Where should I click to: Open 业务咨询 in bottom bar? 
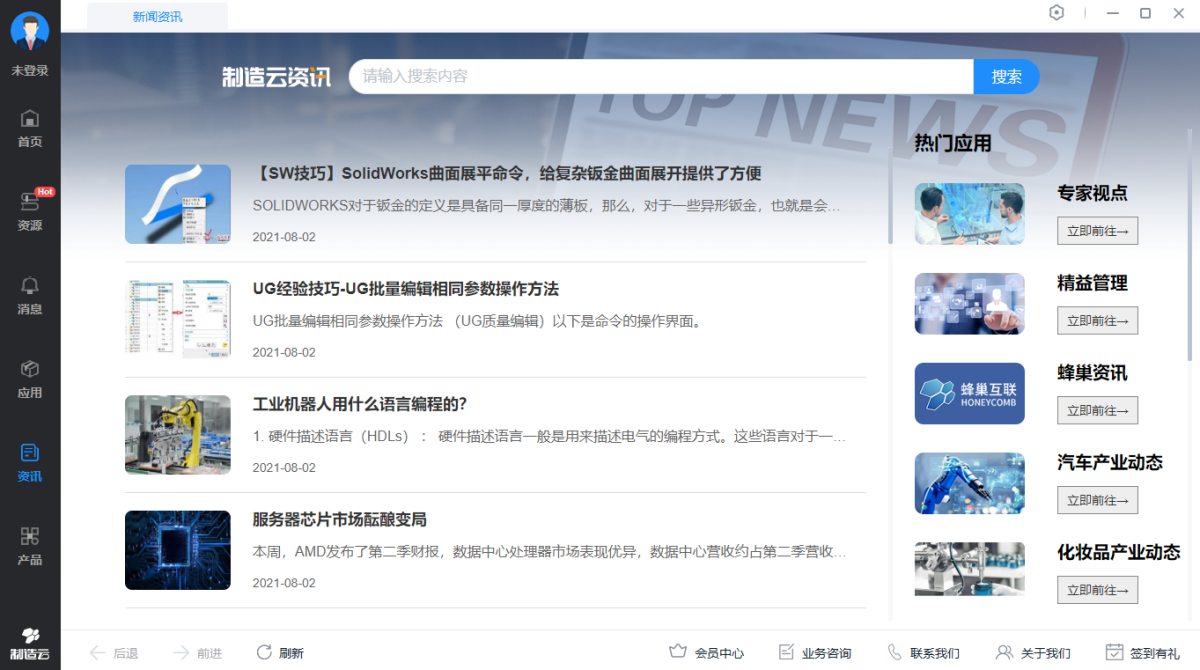point(815,653)
